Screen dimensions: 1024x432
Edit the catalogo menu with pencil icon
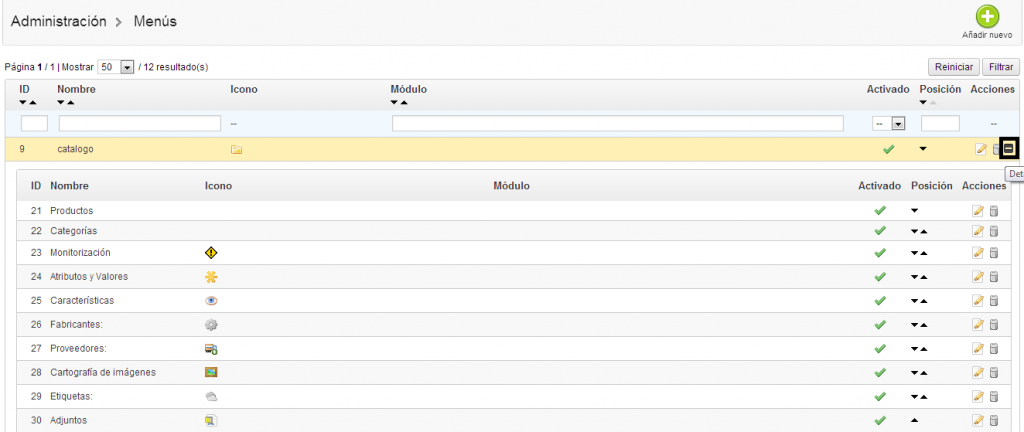click(981, 149)
